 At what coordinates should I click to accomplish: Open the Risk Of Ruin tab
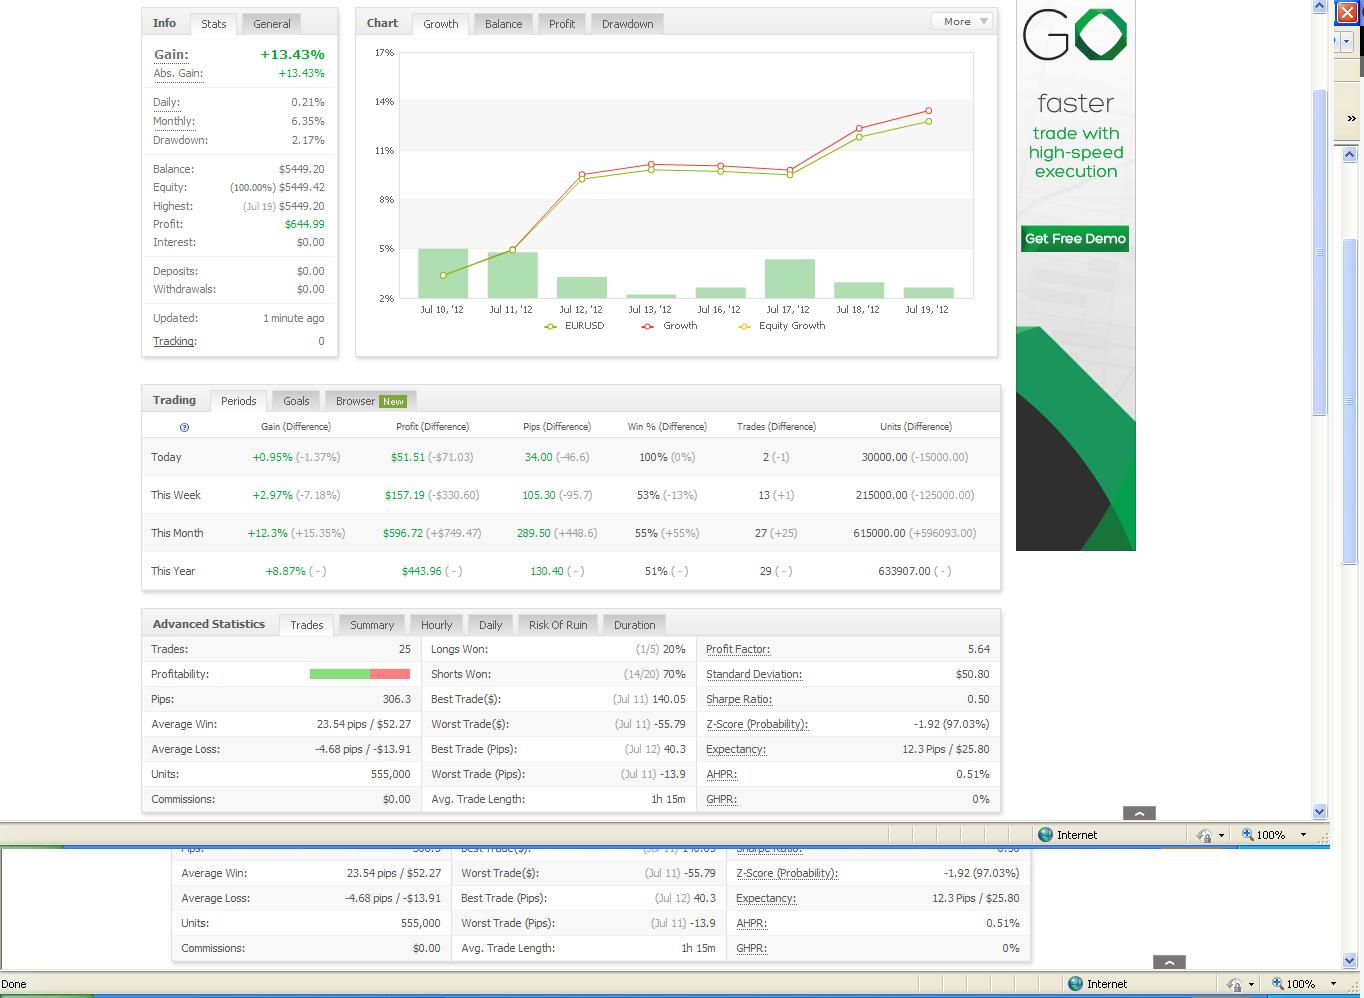tap(558, 625)
